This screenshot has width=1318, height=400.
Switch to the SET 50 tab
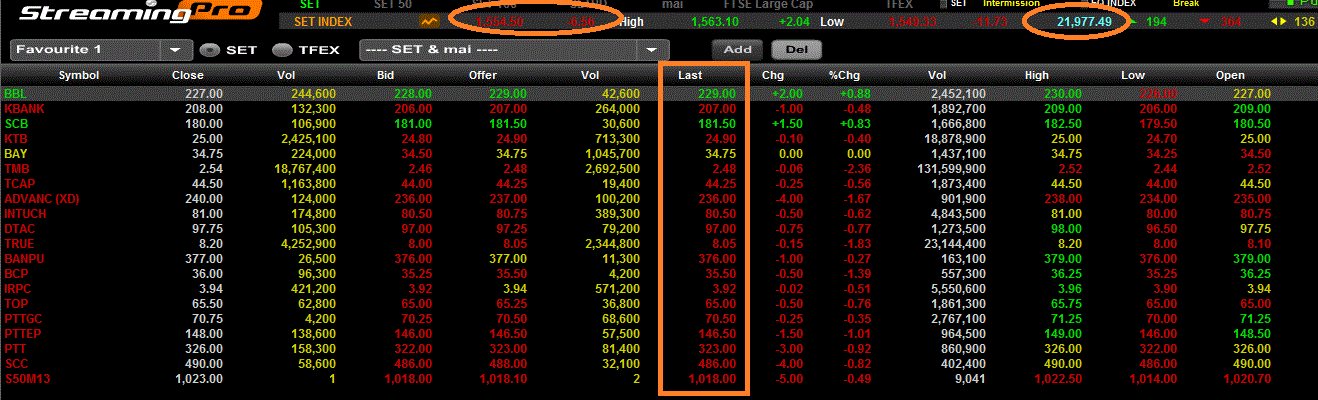click(x=395, y=4)
